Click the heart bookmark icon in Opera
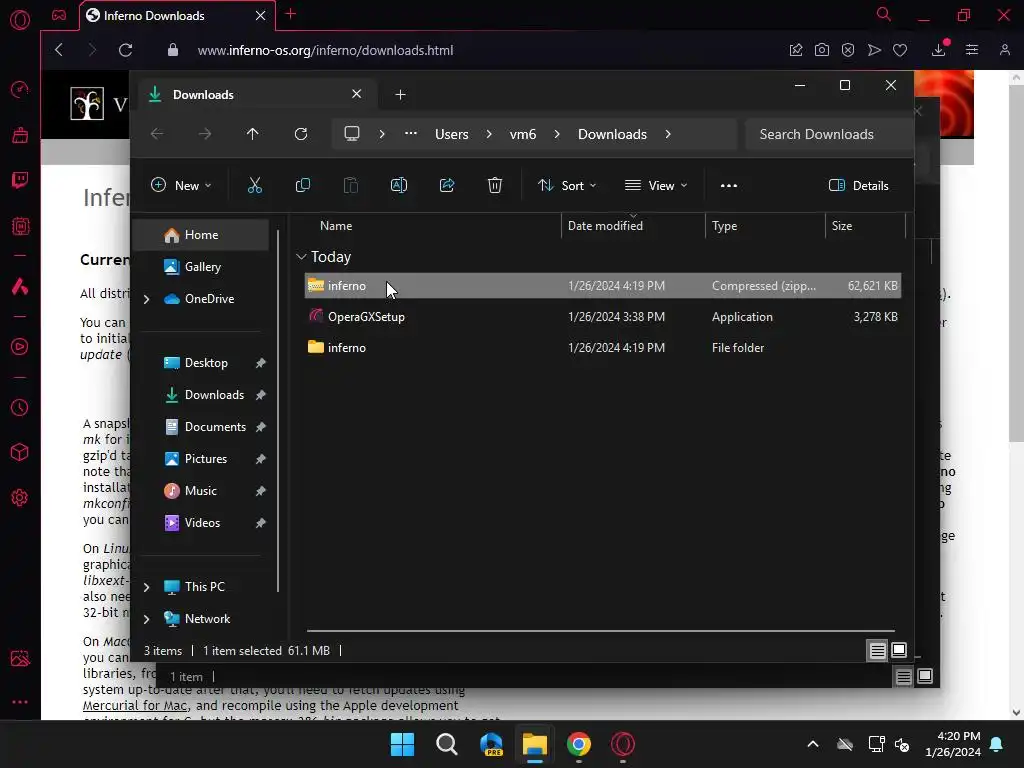This screenshot has height=768, width=1024. tap(900, 50)
